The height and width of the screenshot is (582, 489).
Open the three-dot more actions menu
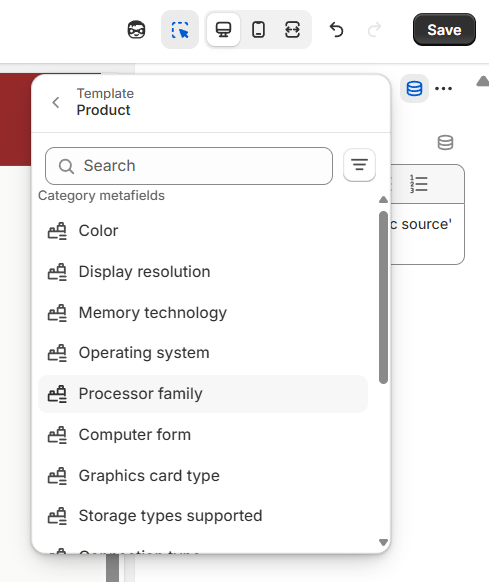coord(443,89)
